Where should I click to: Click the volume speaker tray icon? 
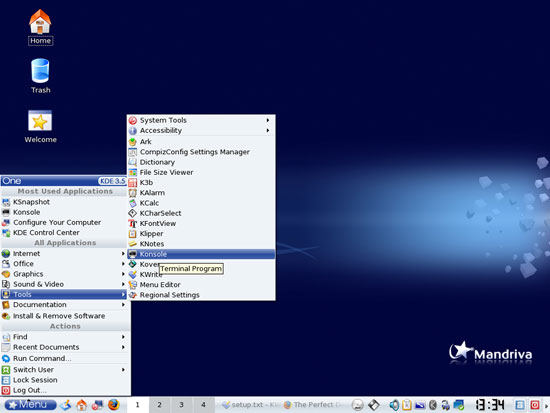coord(394,405)
